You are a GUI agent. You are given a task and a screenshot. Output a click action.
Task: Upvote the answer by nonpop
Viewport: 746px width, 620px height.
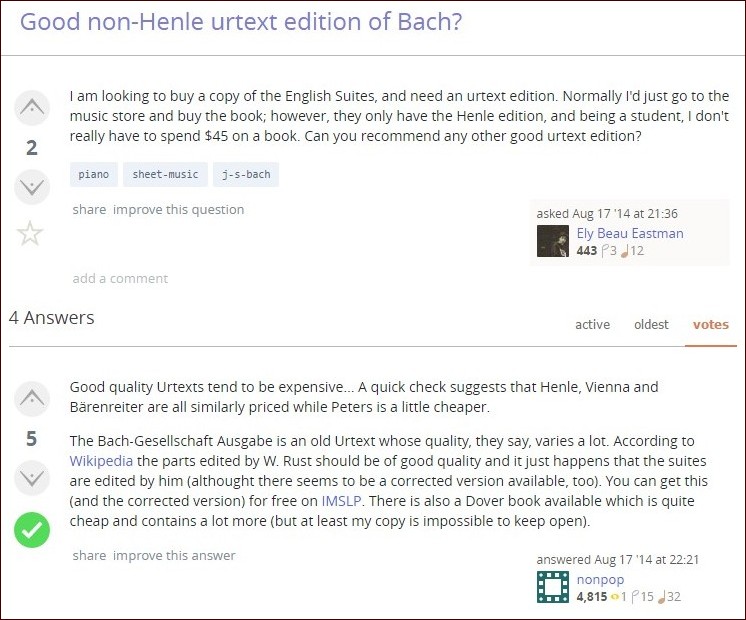click(31, 399)
